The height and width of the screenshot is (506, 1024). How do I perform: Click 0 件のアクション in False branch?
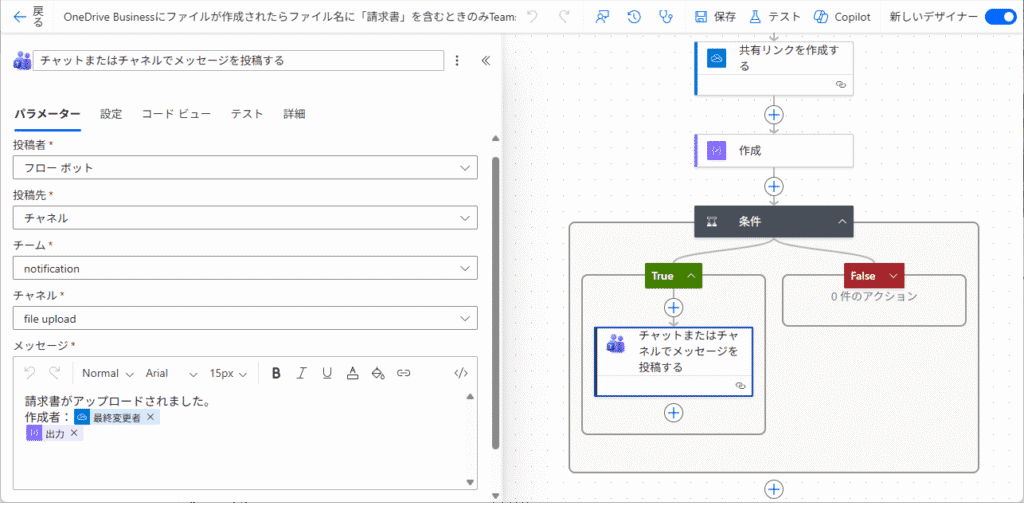tap(874, 296)
